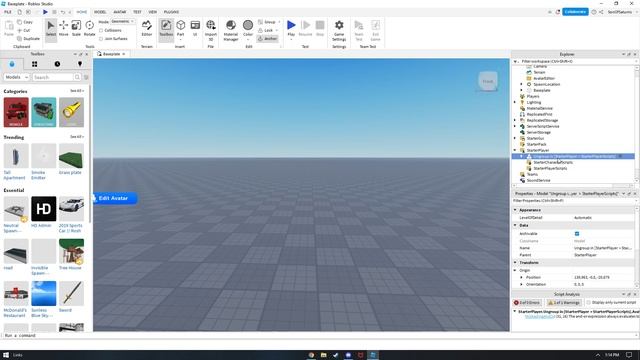Toggle the Toolbox panel button
Screen dimensions: 640x360
(166, 29)
